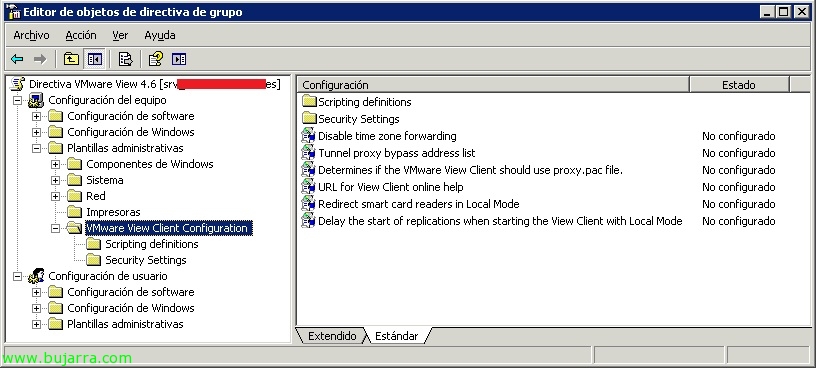The width and height of the screenshot is (816, 368).
Task: Click the Back arrow toolbar icon
Action: tap(17, 59)
